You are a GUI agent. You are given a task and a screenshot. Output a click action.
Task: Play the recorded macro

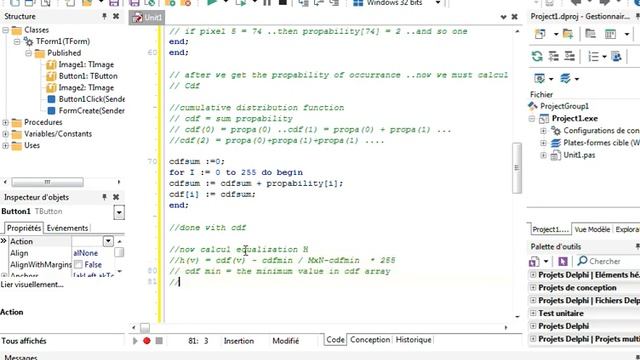coord(135,340)
